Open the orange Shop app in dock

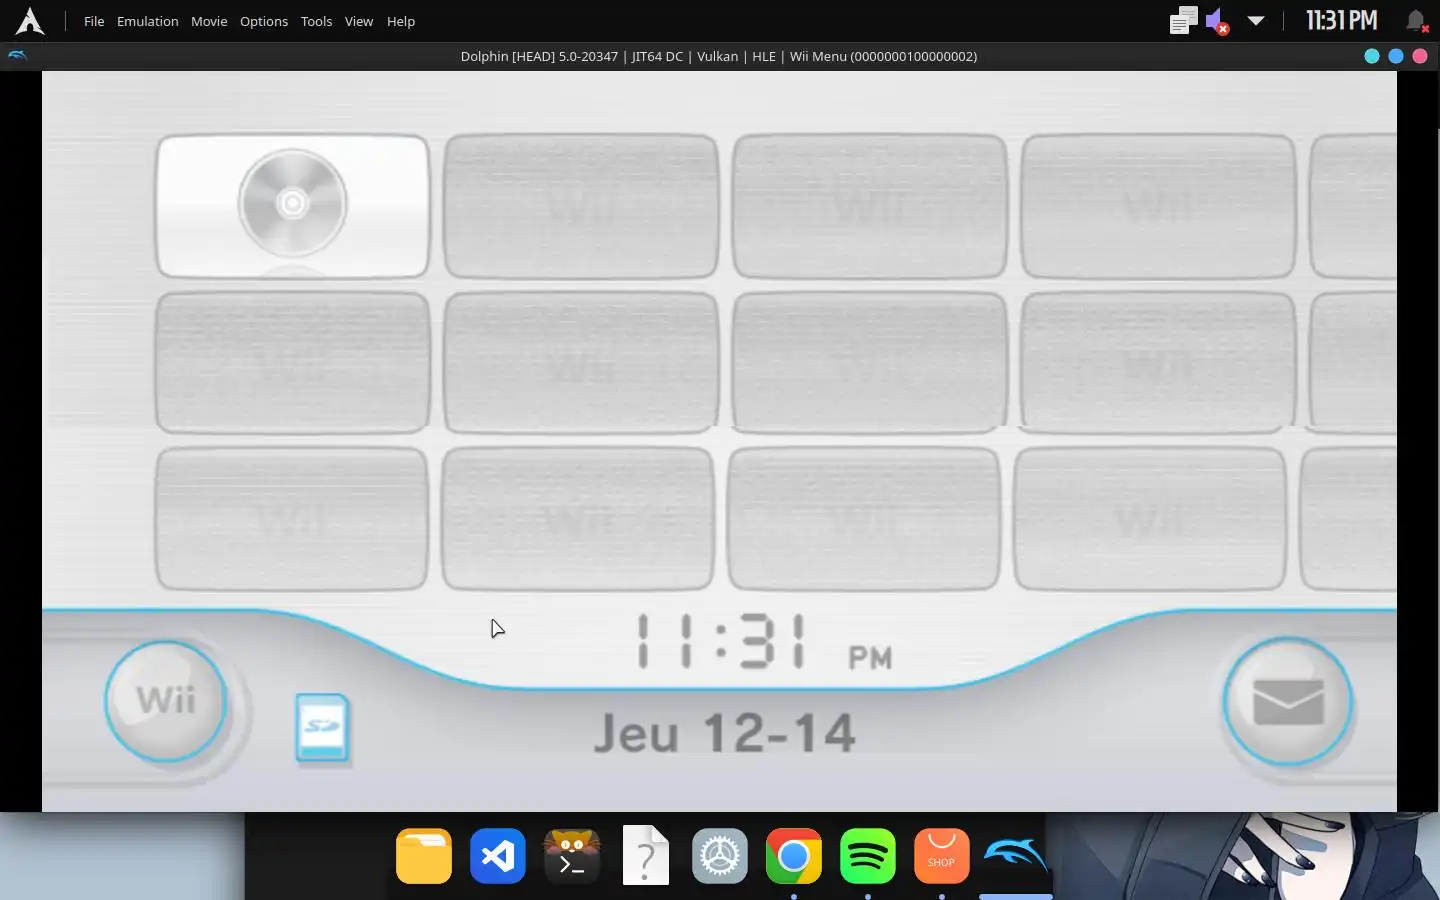point(942,856)
